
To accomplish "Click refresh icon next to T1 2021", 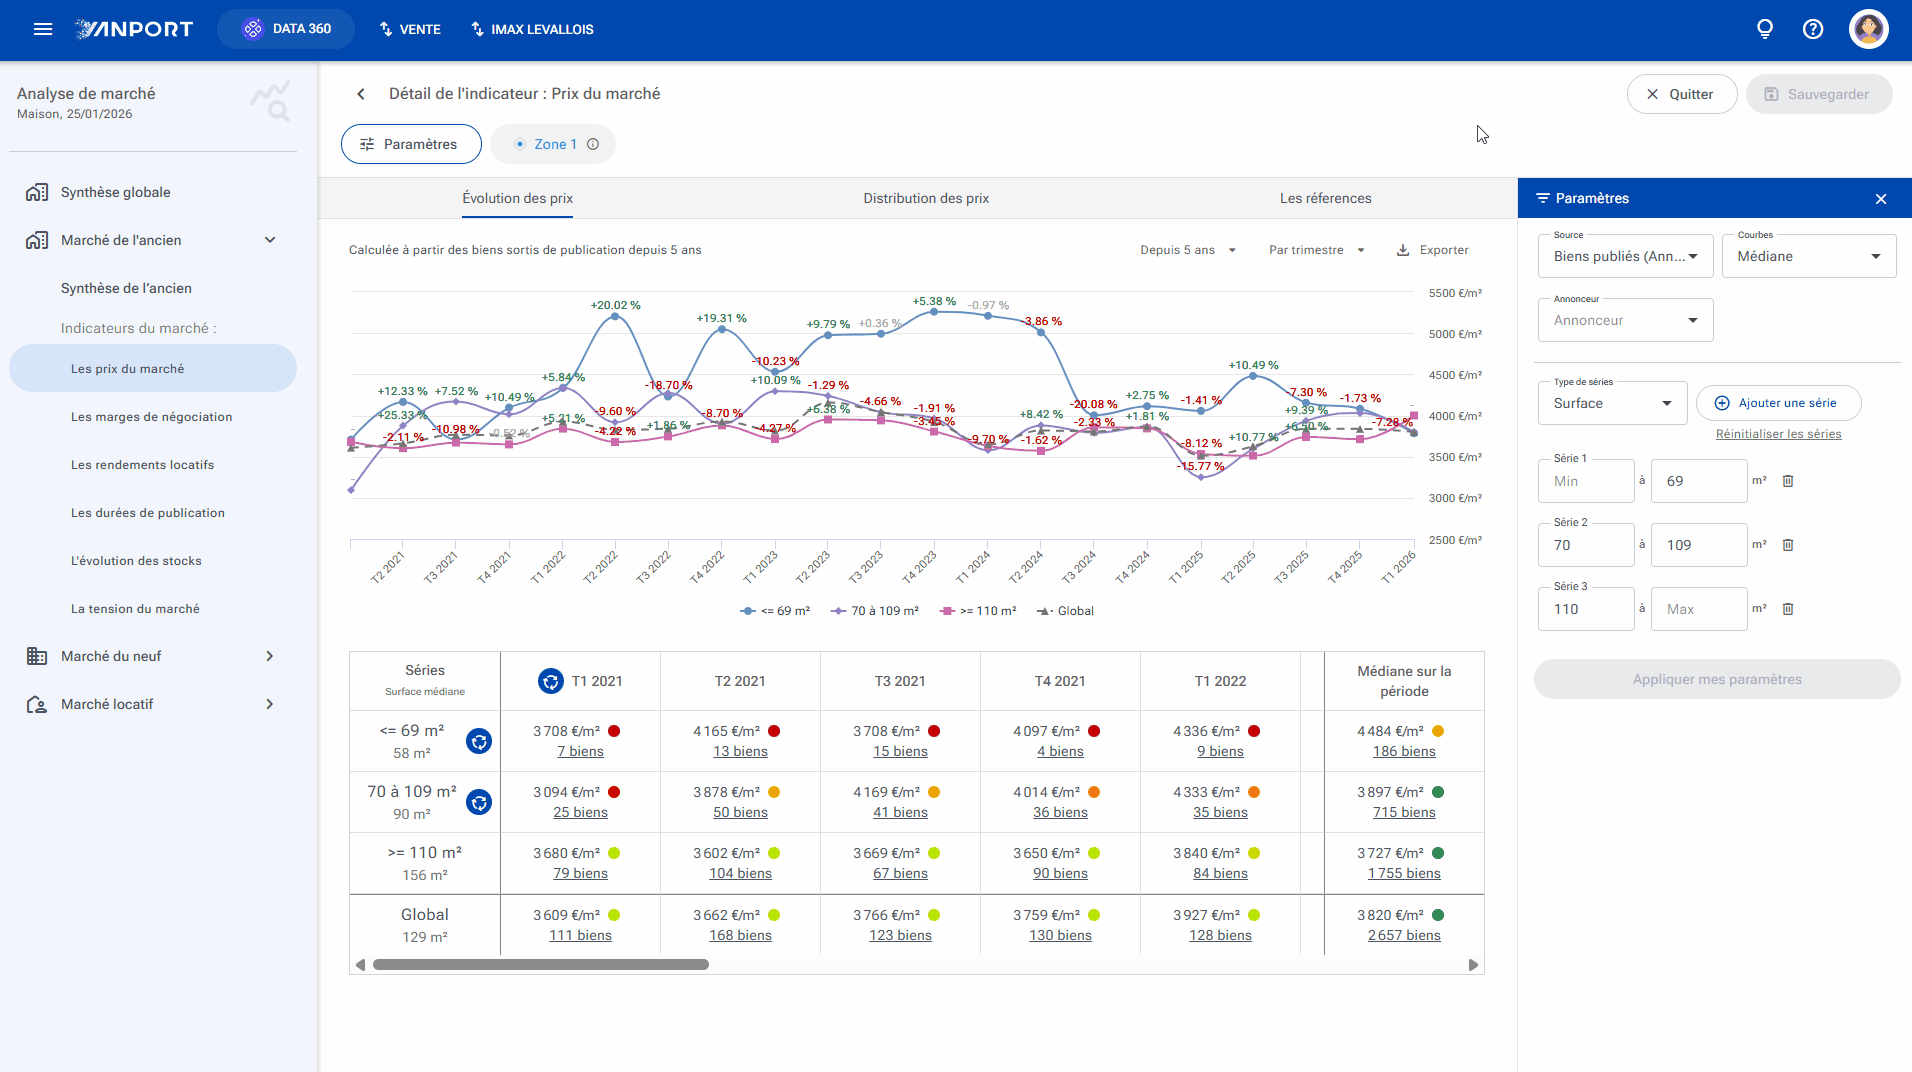I will tap(550, 681).
